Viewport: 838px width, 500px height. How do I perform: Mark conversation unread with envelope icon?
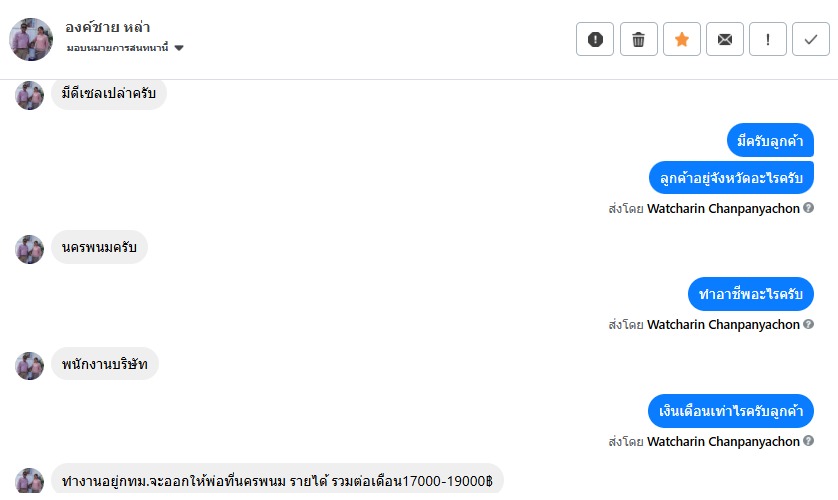(725, 39)
